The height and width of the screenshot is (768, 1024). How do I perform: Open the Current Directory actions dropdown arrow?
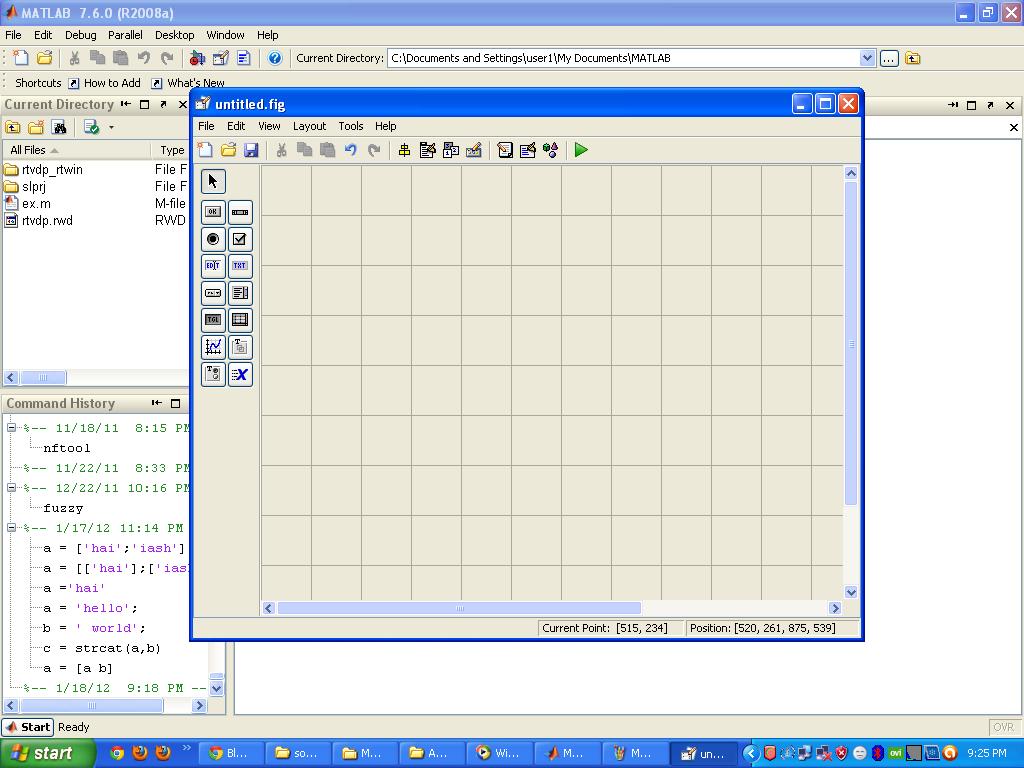point(111,127)
